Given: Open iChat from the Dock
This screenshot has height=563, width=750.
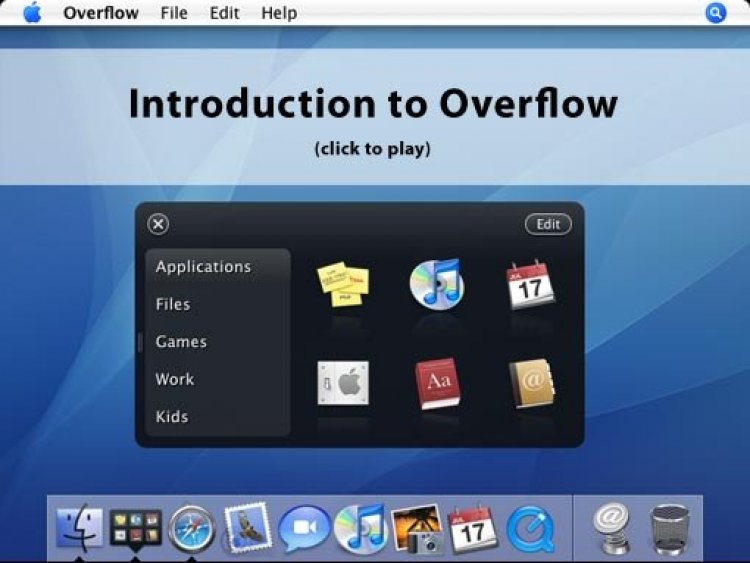Looking at the screenshot, I should point(304,529).
